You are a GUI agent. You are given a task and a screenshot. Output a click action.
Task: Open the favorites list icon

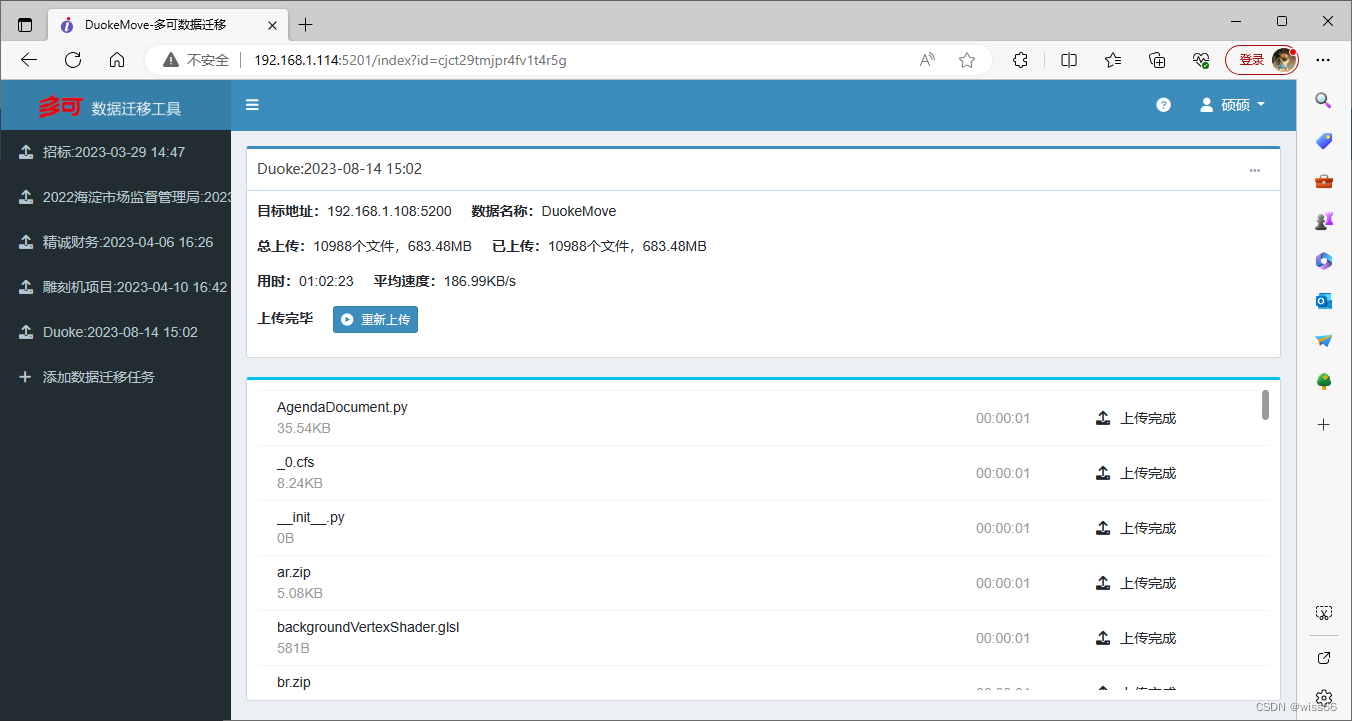pyautogui.click(x=1113, y=60)
